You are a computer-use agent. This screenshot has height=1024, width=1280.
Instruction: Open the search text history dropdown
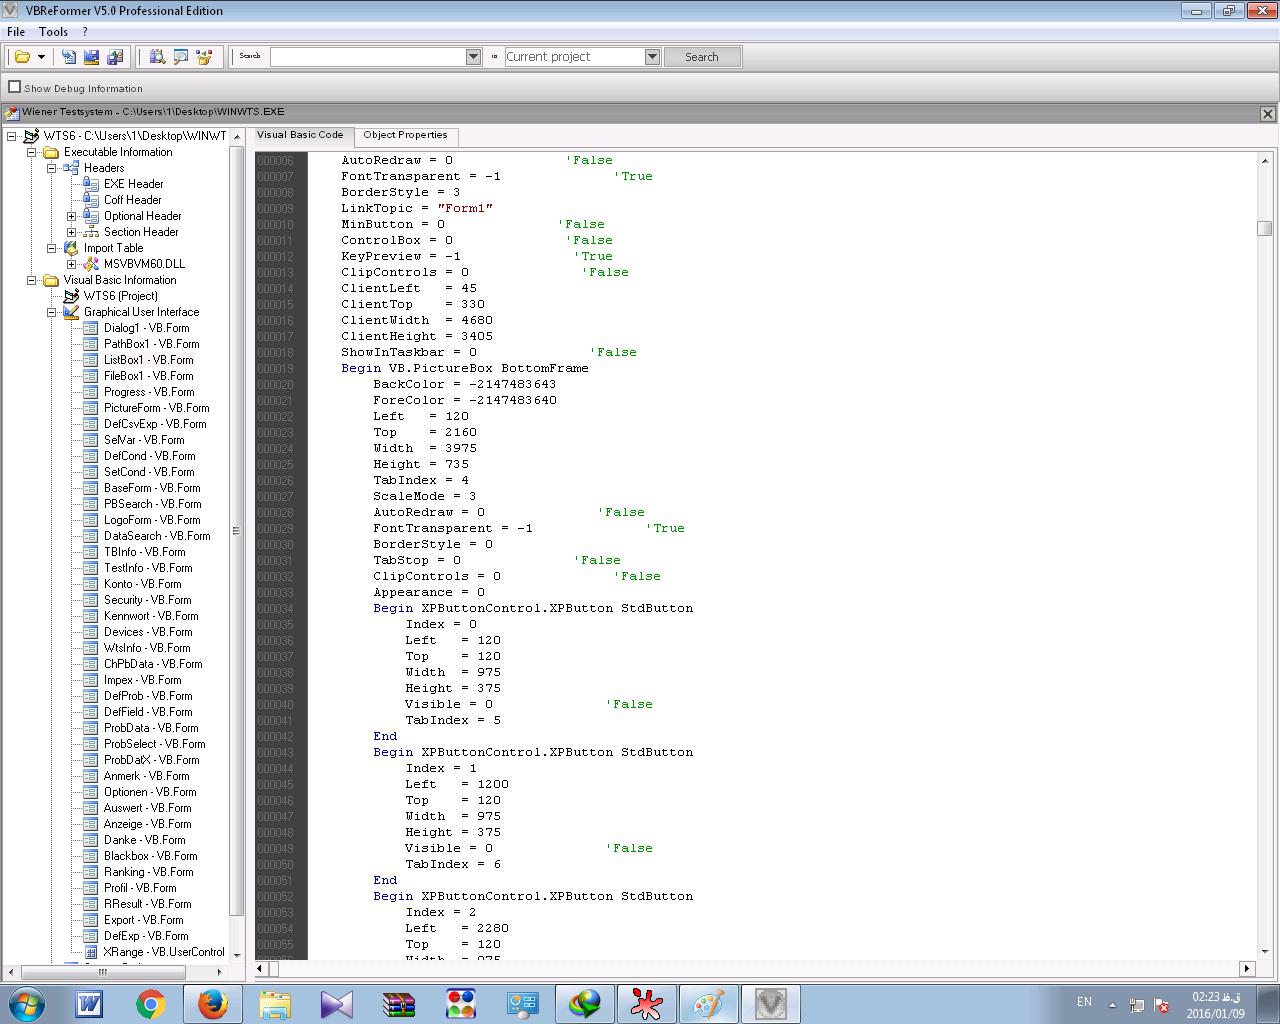(x=474, y=57)
